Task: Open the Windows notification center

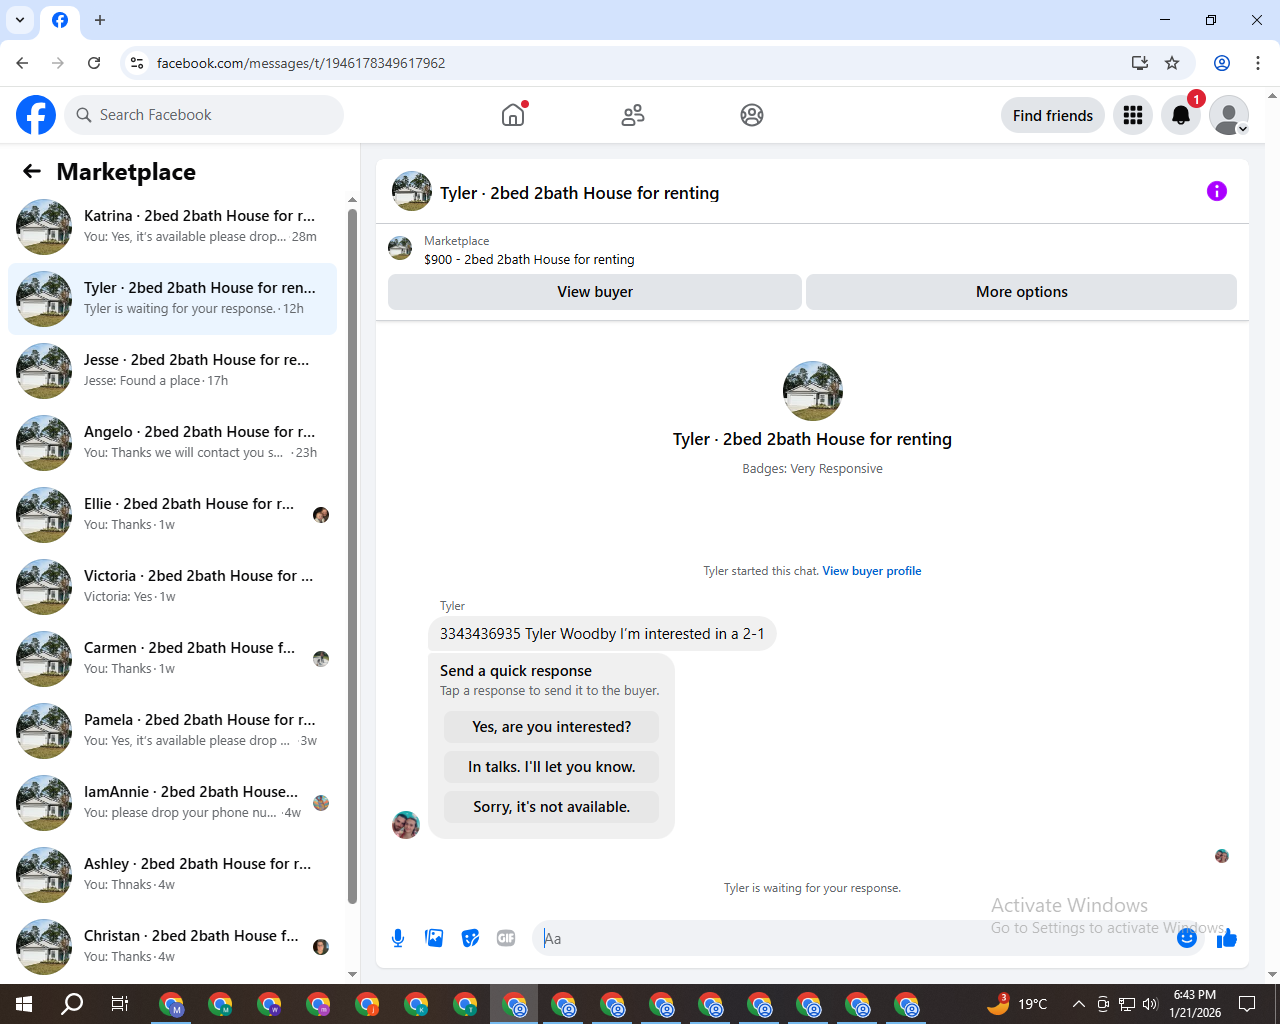Action: (x=1247, y=1004)
